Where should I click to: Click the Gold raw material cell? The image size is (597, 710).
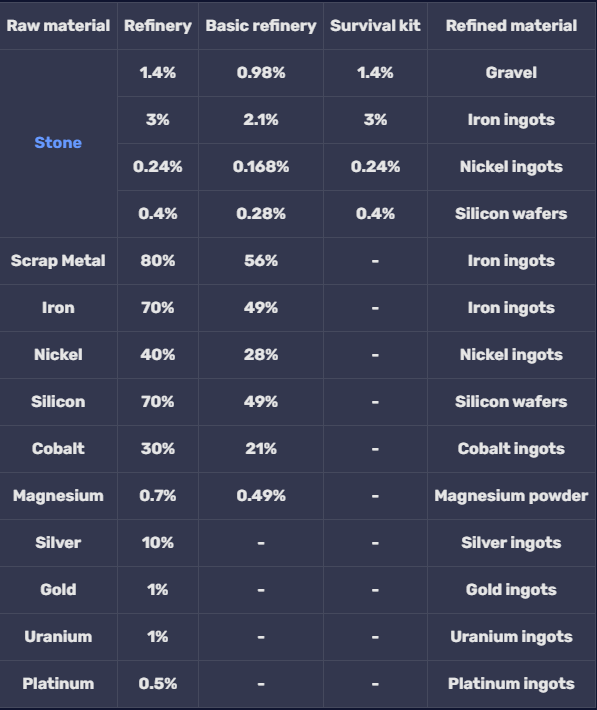click(58, 590)
